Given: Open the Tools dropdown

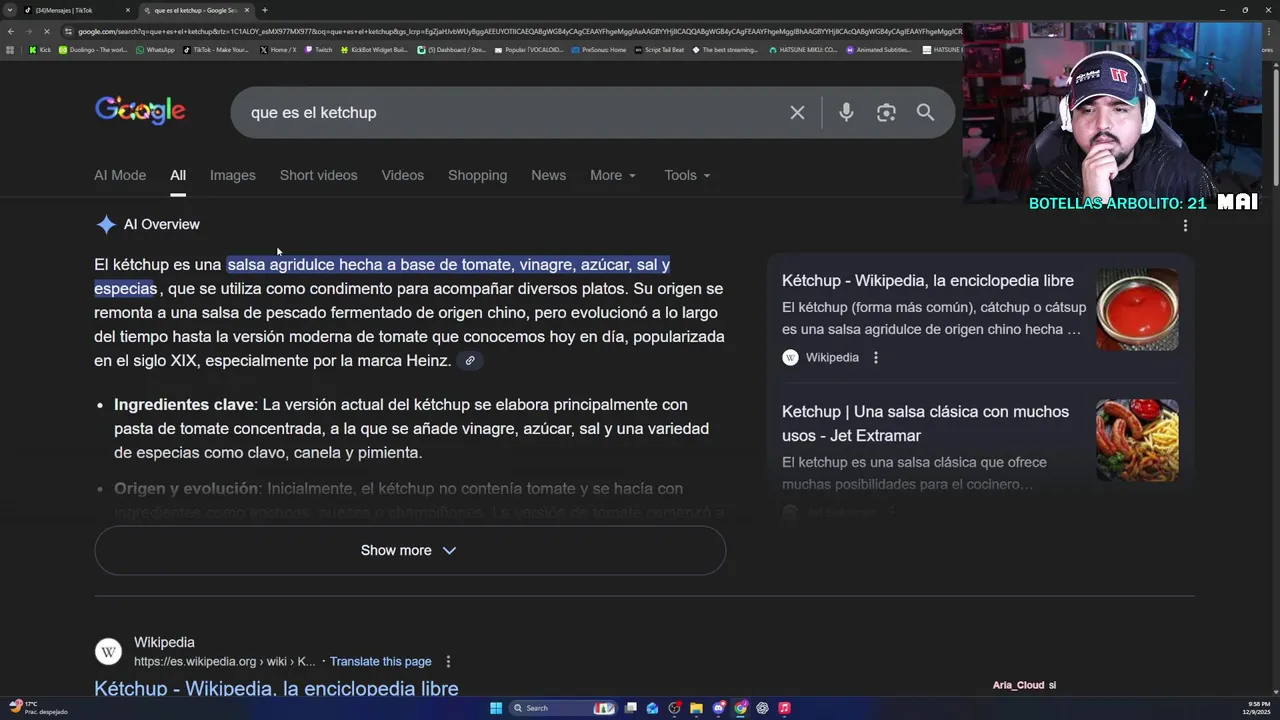Looking at the screenshot, I should coord(687,175).
